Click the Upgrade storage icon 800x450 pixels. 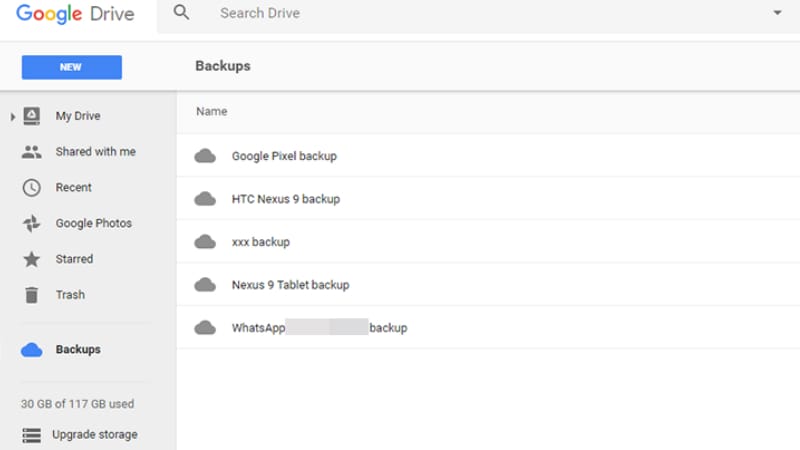point(32,435)
